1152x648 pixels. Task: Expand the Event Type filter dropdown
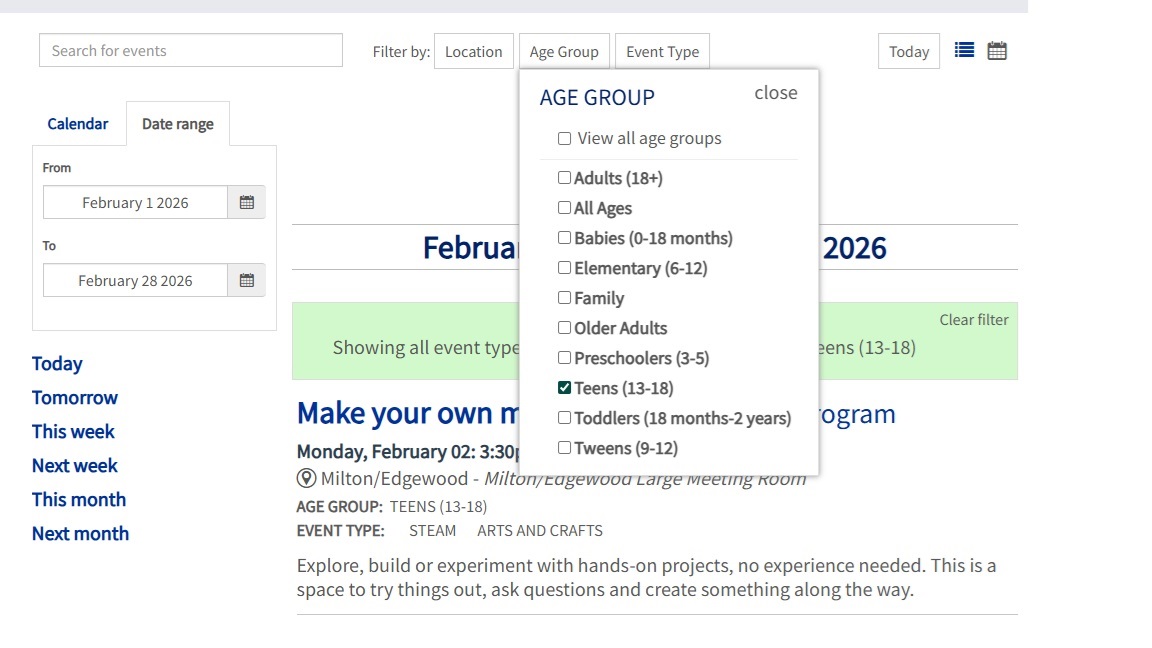(x=662, y=52)
